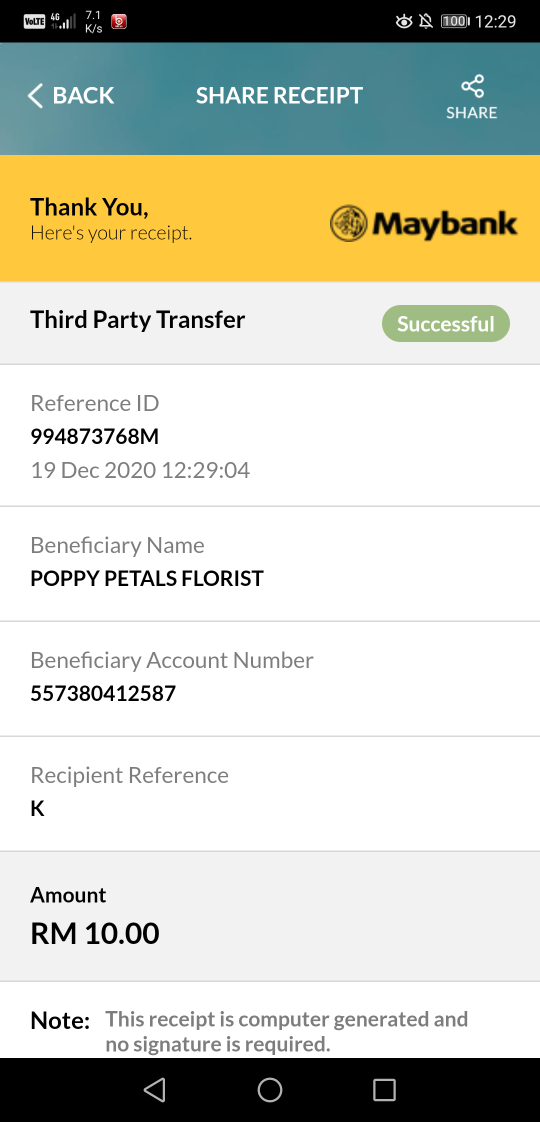Screen dimensions: 540x1122
Task: Tap Android recent apps square
Action: (x=384, y=1090)
